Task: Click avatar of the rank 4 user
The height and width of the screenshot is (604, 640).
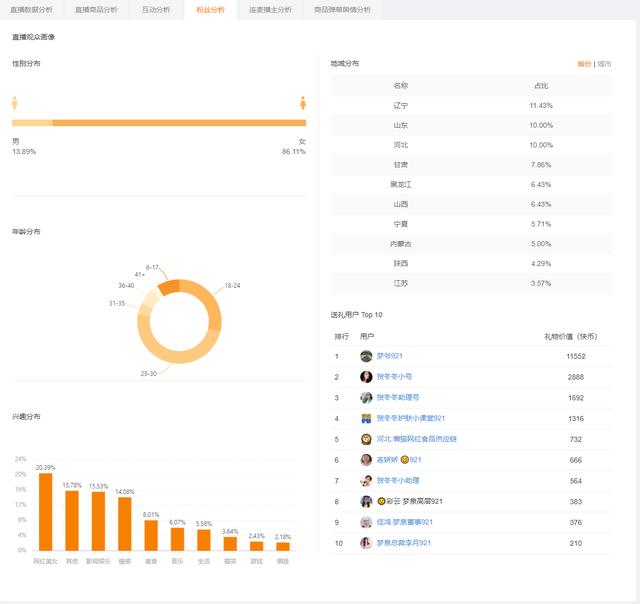Action: point(366,418)
